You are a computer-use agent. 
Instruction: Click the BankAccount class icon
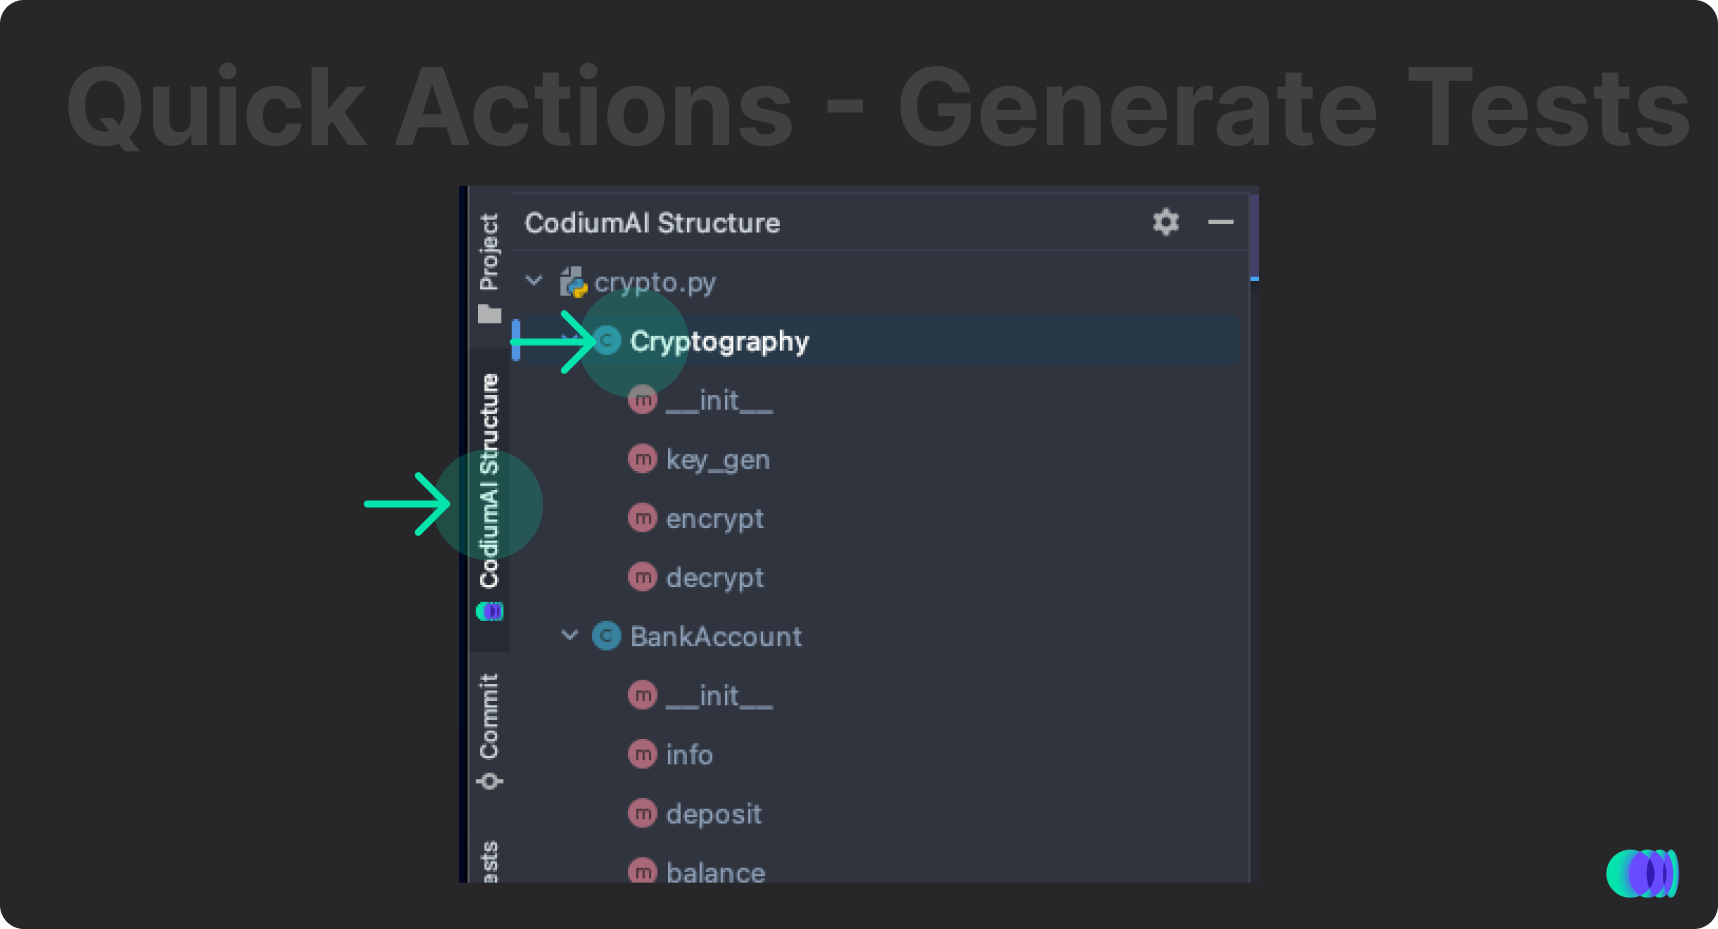point(606,636)
